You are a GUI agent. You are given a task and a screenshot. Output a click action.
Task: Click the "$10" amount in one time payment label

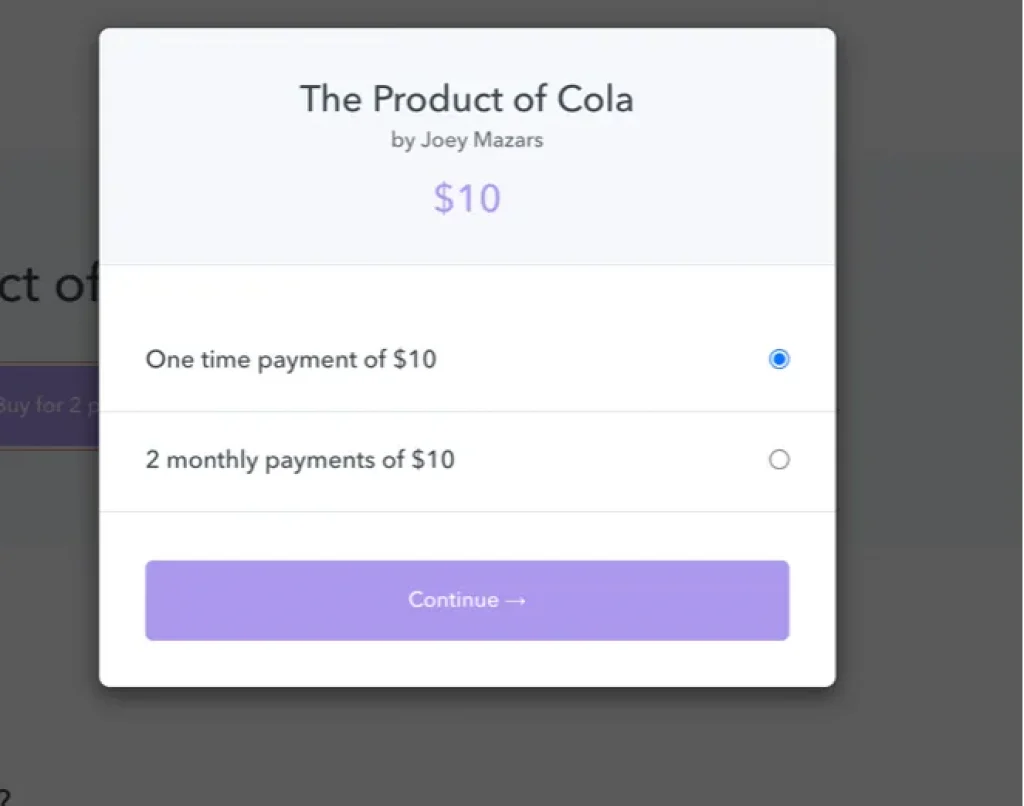pos(414,359)
